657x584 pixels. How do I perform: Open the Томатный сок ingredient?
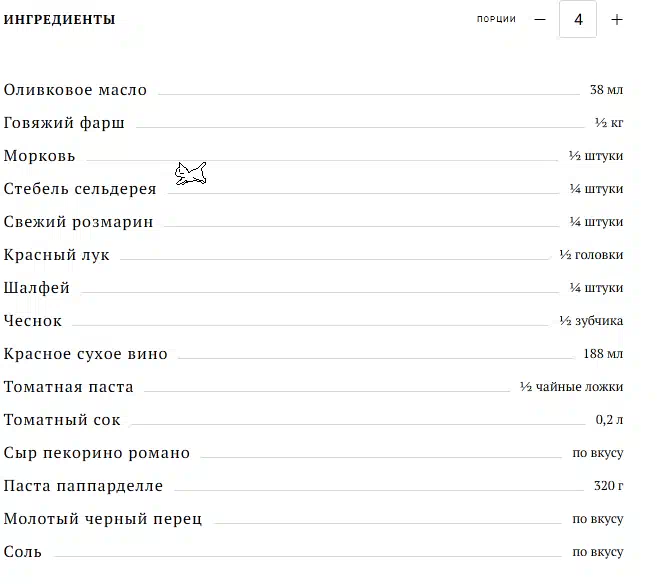point(62,420)
